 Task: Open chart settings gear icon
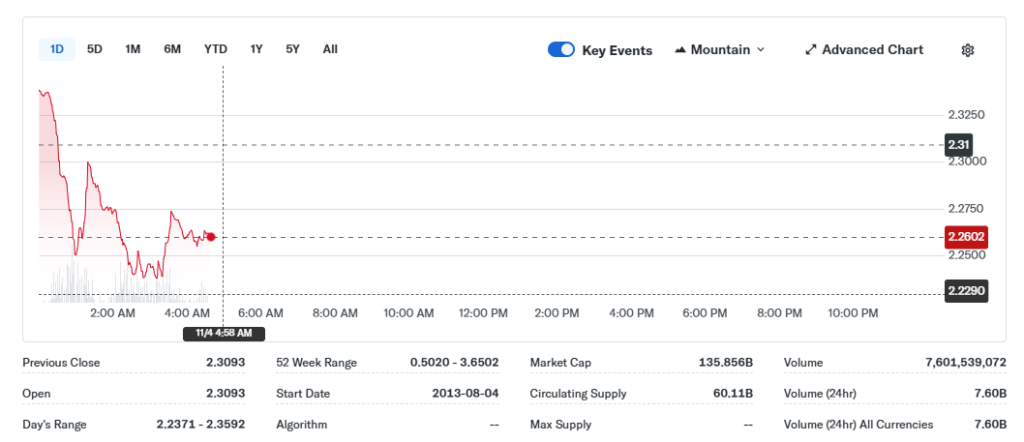[967, 50]
